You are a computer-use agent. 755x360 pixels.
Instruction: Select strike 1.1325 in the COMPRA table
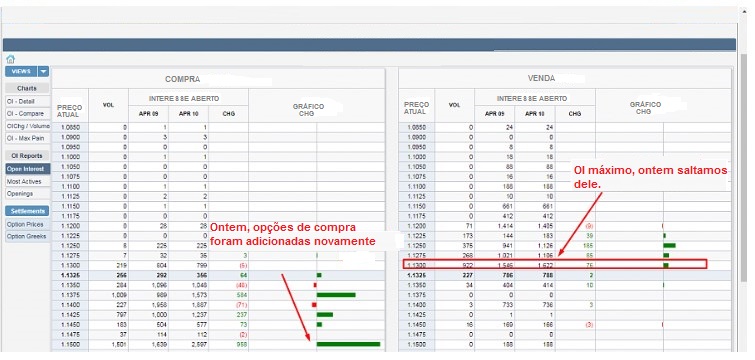point(70,275)
